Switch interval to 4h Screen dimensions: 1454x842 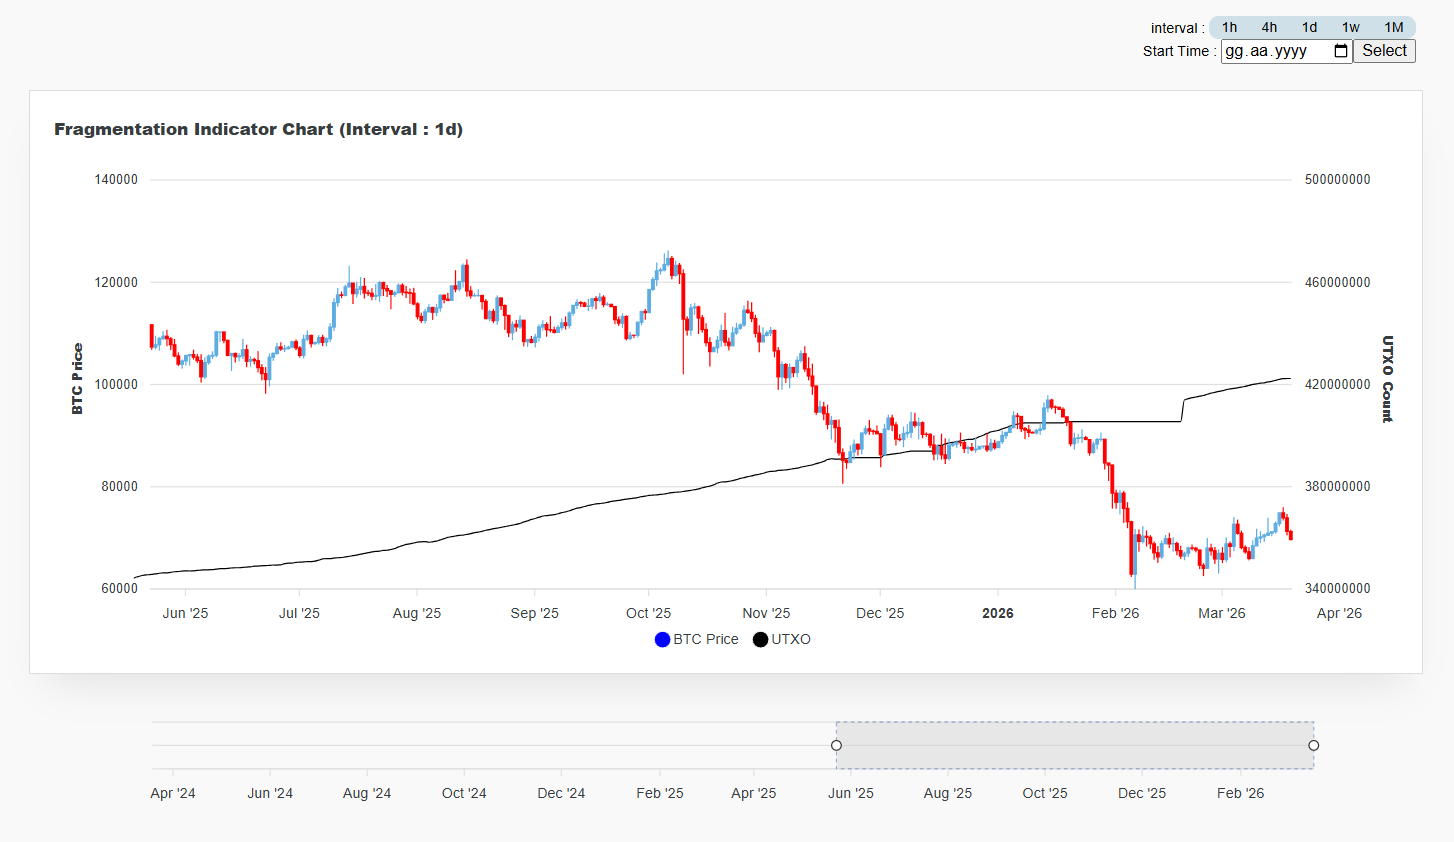coord(1269,27)
